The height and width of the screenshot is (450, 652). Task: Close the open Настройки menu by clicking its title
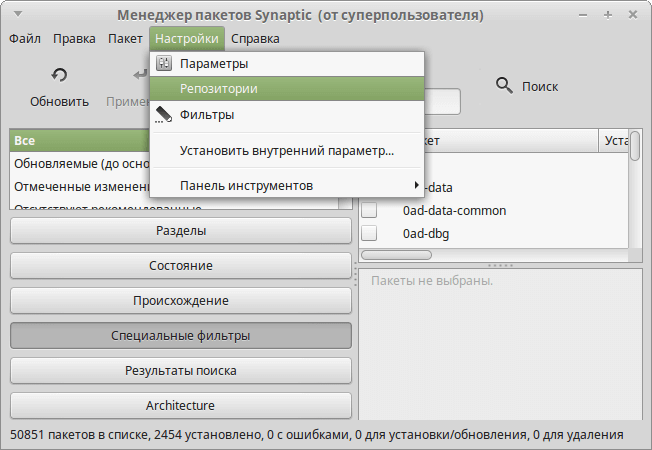187,39
